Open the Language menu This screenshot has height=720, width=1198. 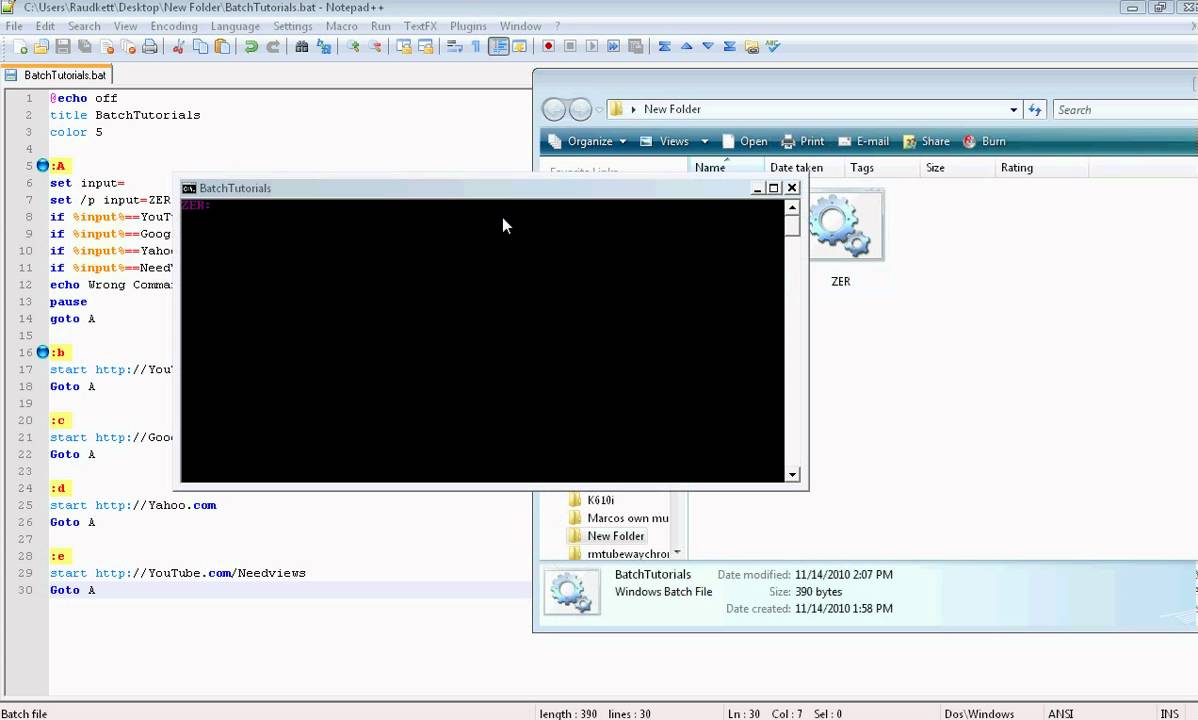(235, 26)
